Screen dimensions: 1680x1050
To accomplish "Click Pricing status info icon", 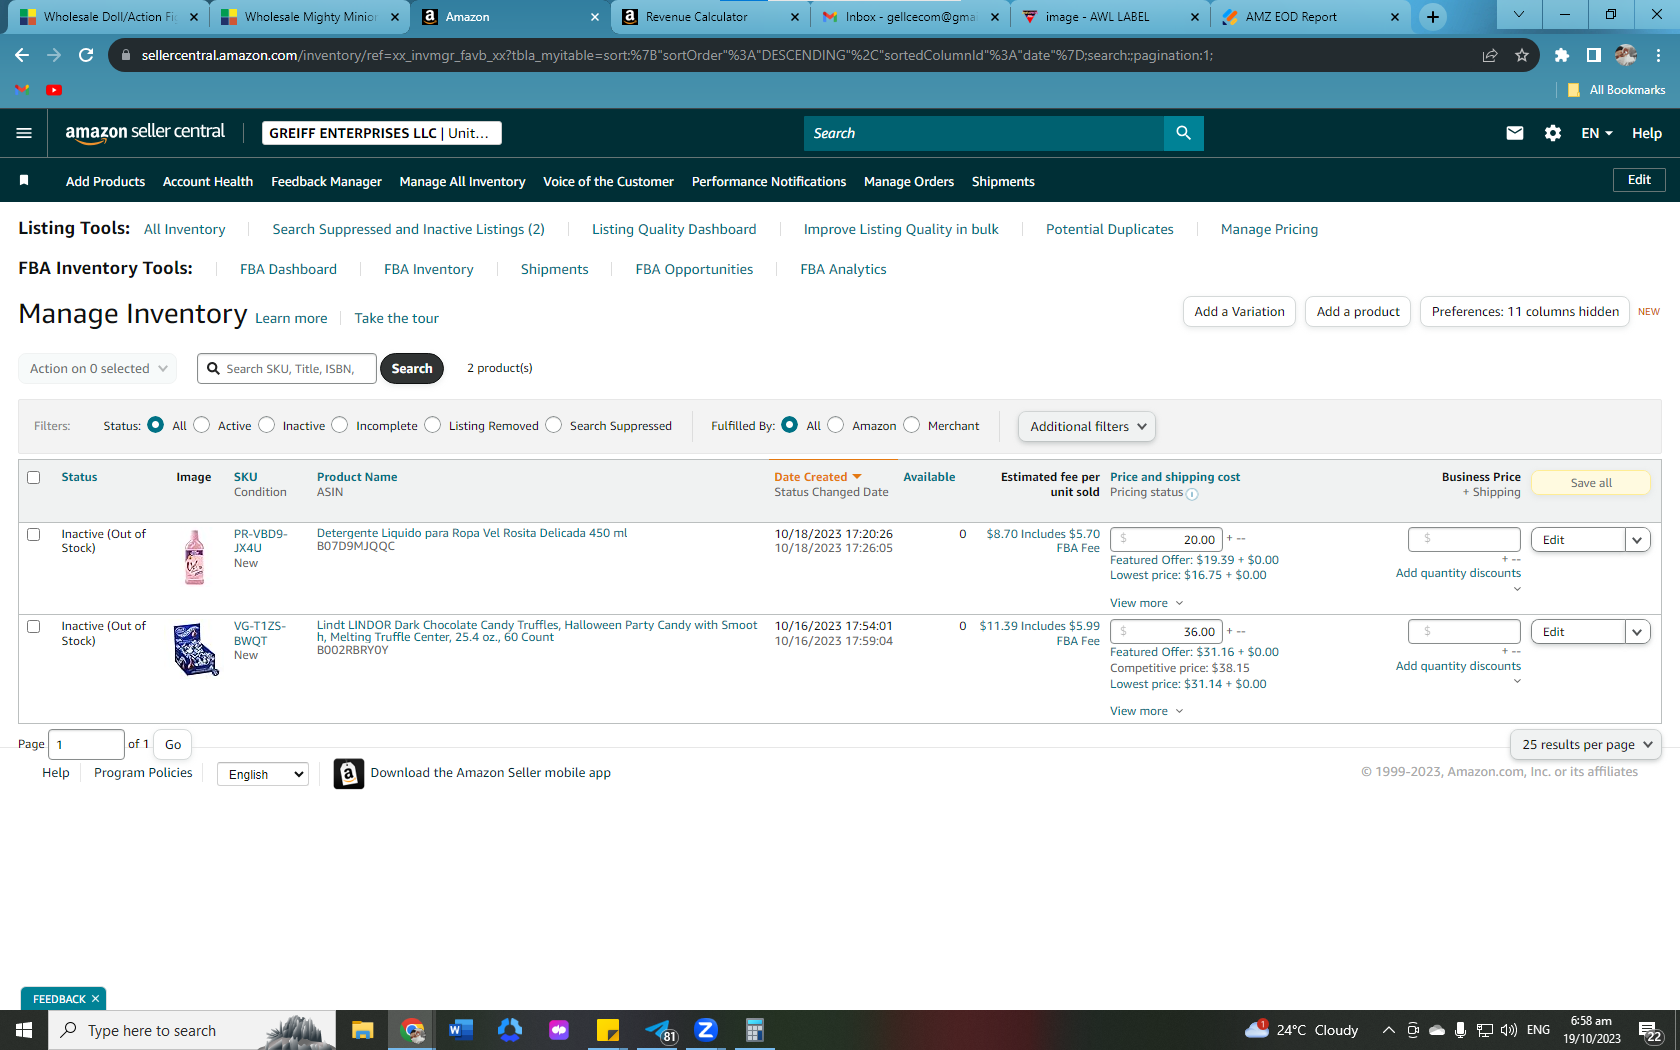I will click(x=1192, y=493).
